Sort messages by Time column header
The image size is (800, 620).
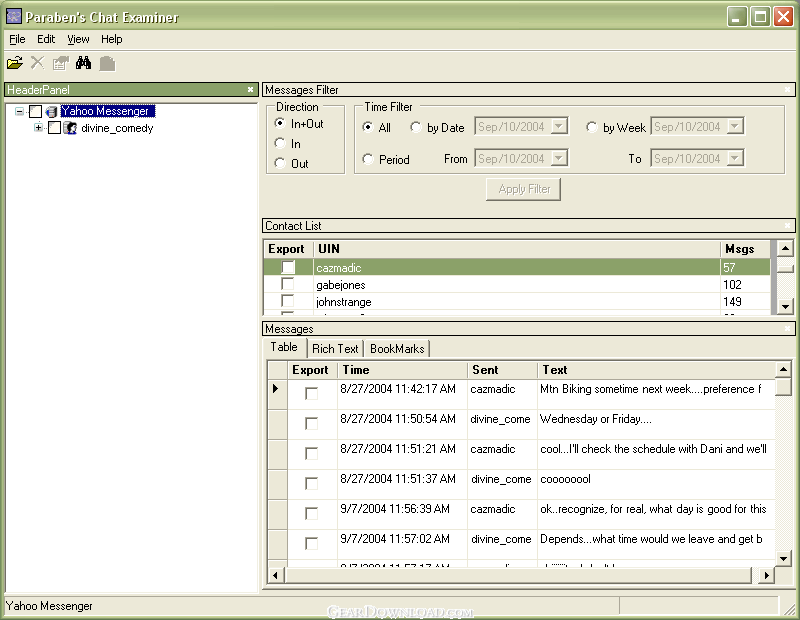tap(403, 370)
